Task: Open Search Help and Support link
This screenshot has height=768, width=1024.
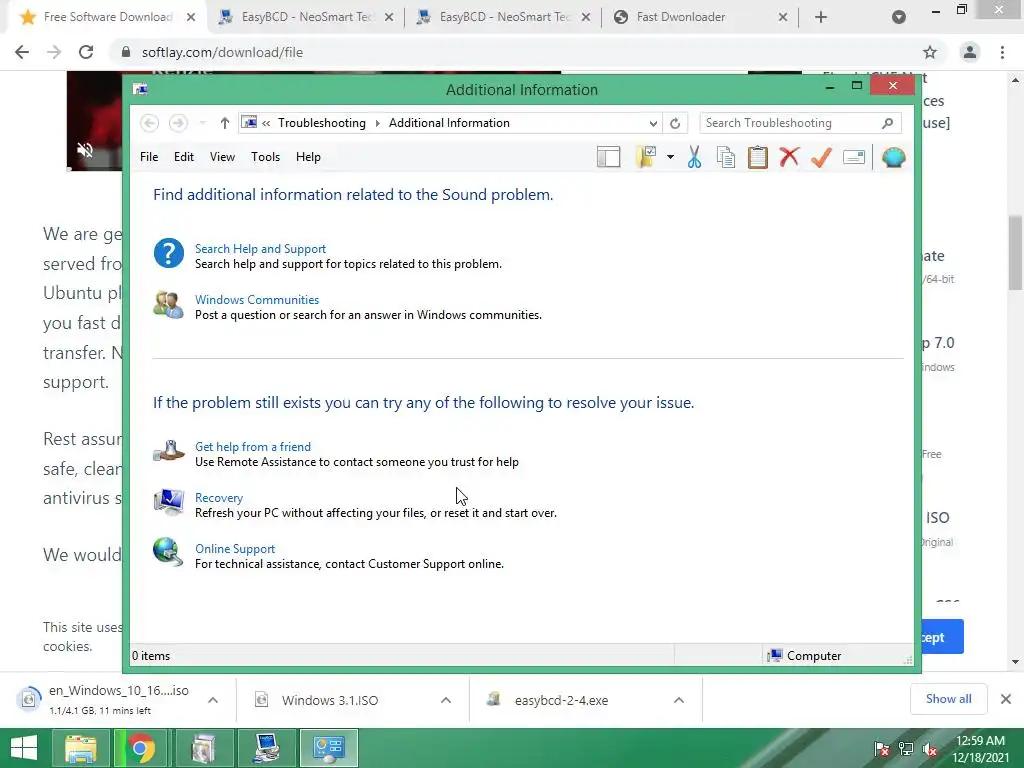Action: click(260, 249)
